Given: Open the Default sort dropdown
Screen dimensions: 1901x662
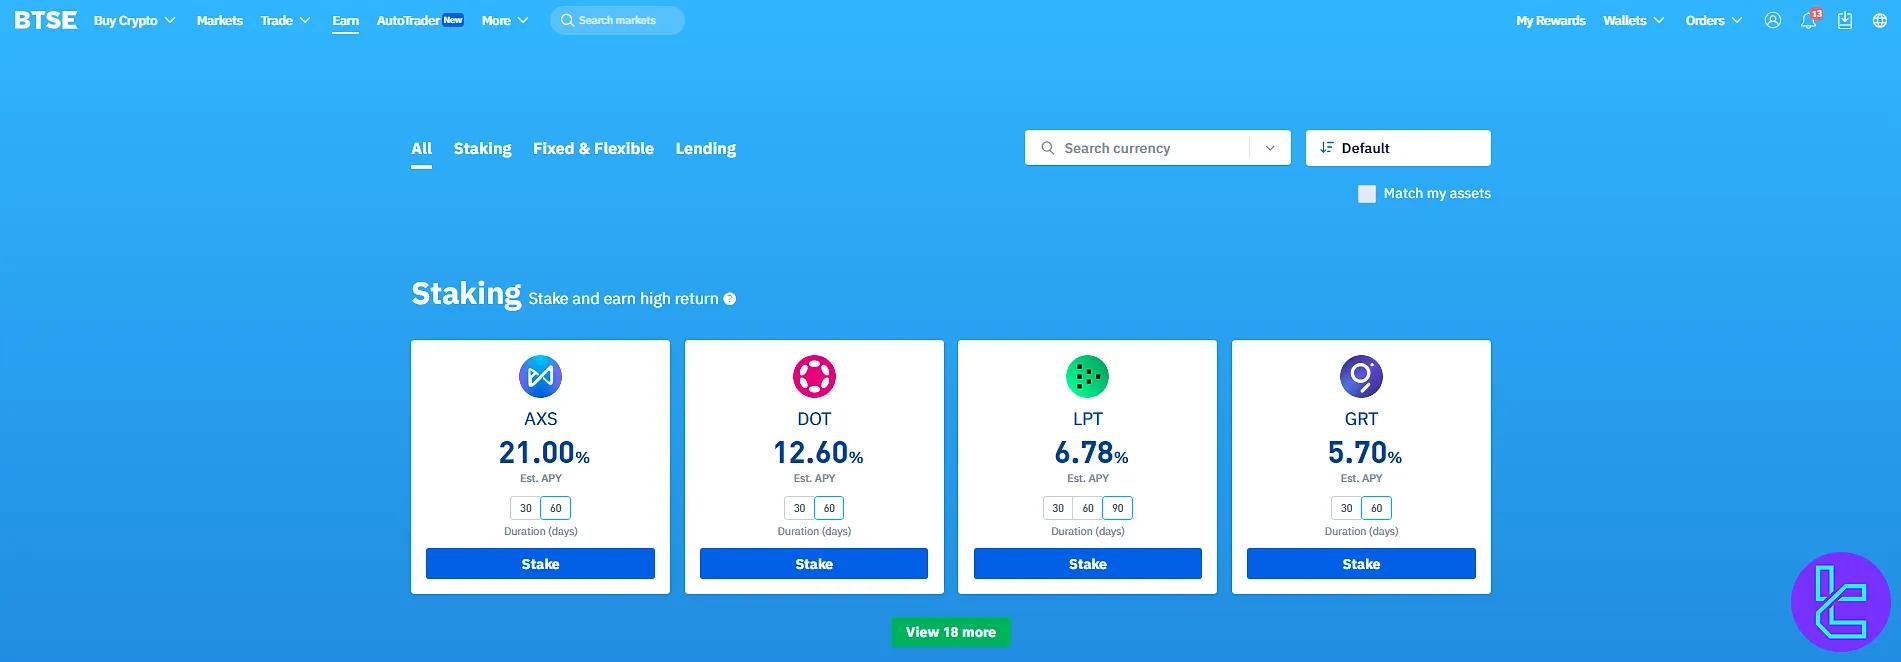Looking at the screenshot, I should (1398, 148).
